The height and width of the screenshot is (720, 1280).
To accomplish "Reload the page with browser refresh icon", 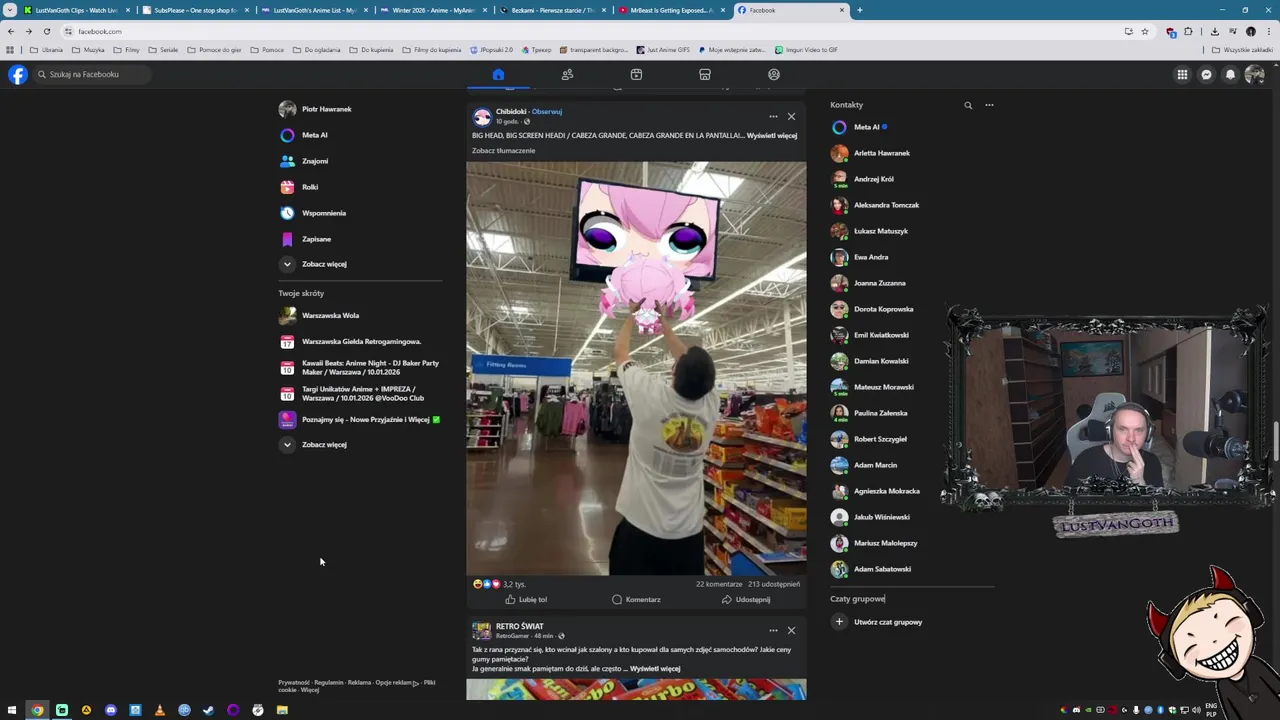I will [x=46, y=31].
